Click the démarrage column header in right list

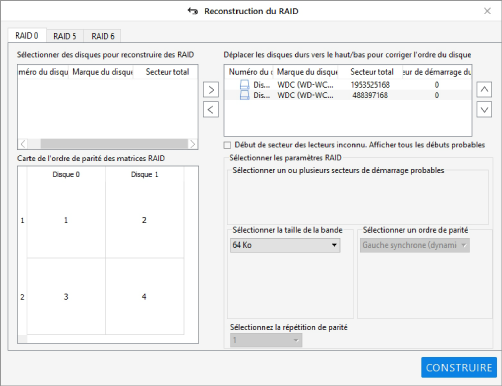(437, 72)
